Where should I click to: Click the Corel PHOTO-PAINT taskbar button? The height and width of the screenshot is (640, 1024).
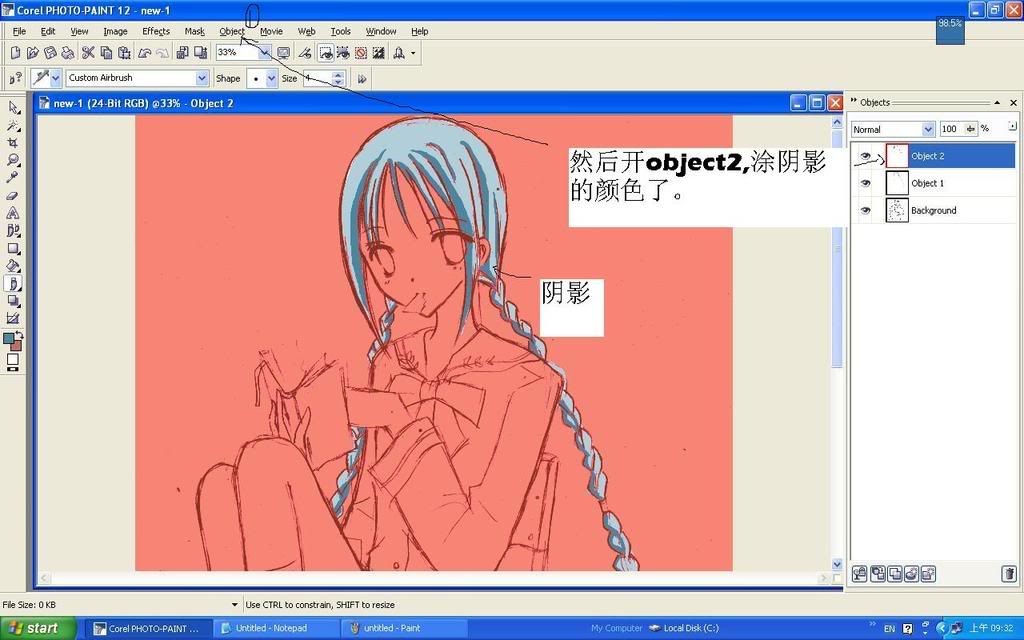[150, 628]
